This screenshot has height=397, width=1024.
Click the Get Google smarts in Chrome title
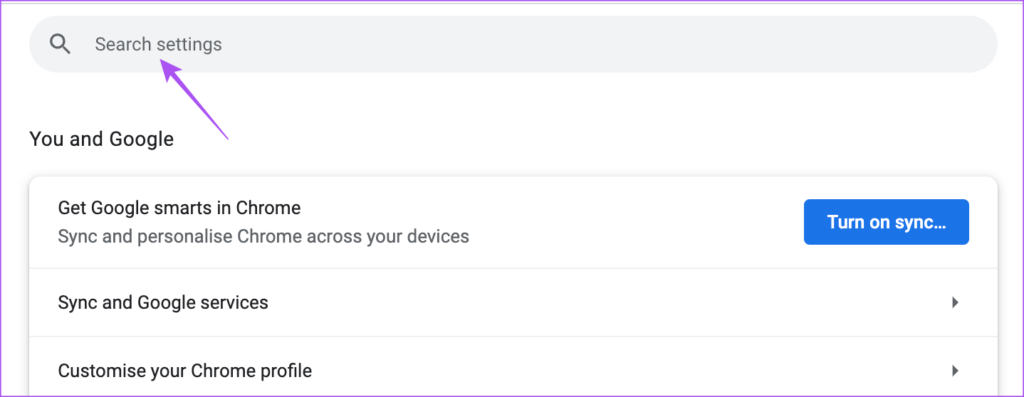[x=180, y=208]
